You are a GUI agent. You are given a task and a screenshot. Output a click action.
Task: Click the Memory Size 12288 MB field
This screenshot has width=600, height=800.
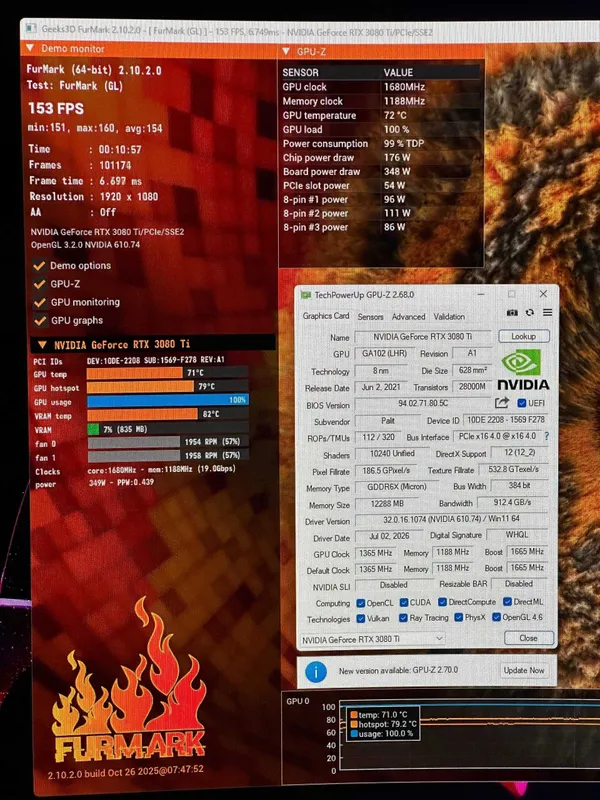(386, 504)
